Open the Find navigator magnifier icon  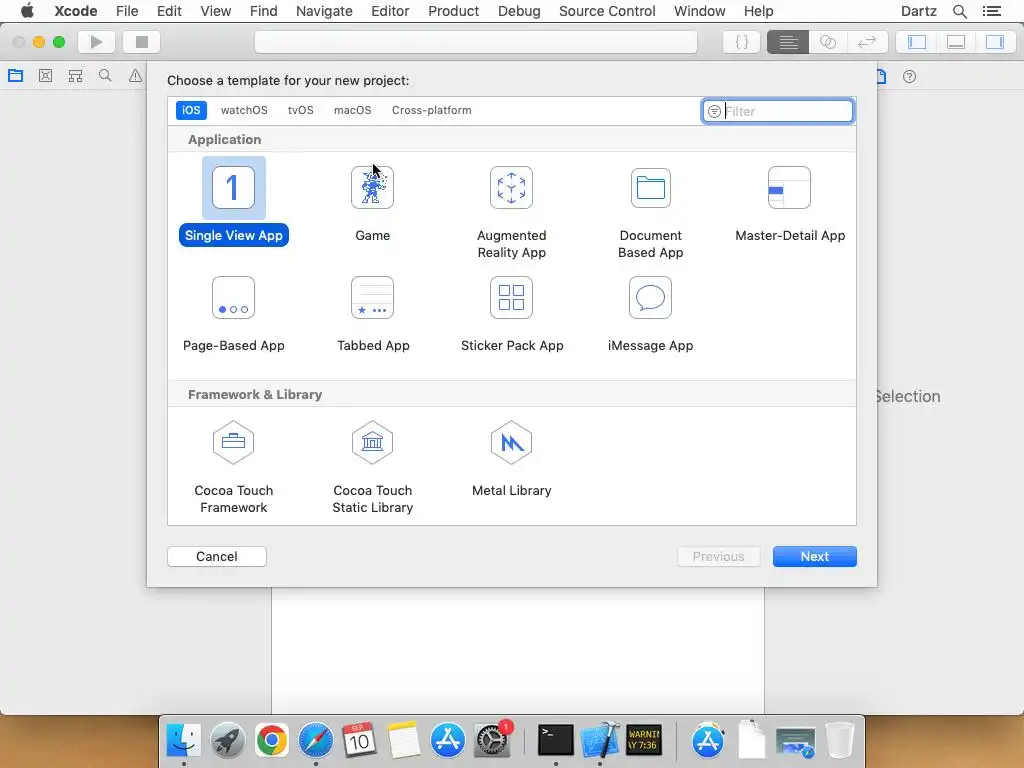tap(104, 76)
